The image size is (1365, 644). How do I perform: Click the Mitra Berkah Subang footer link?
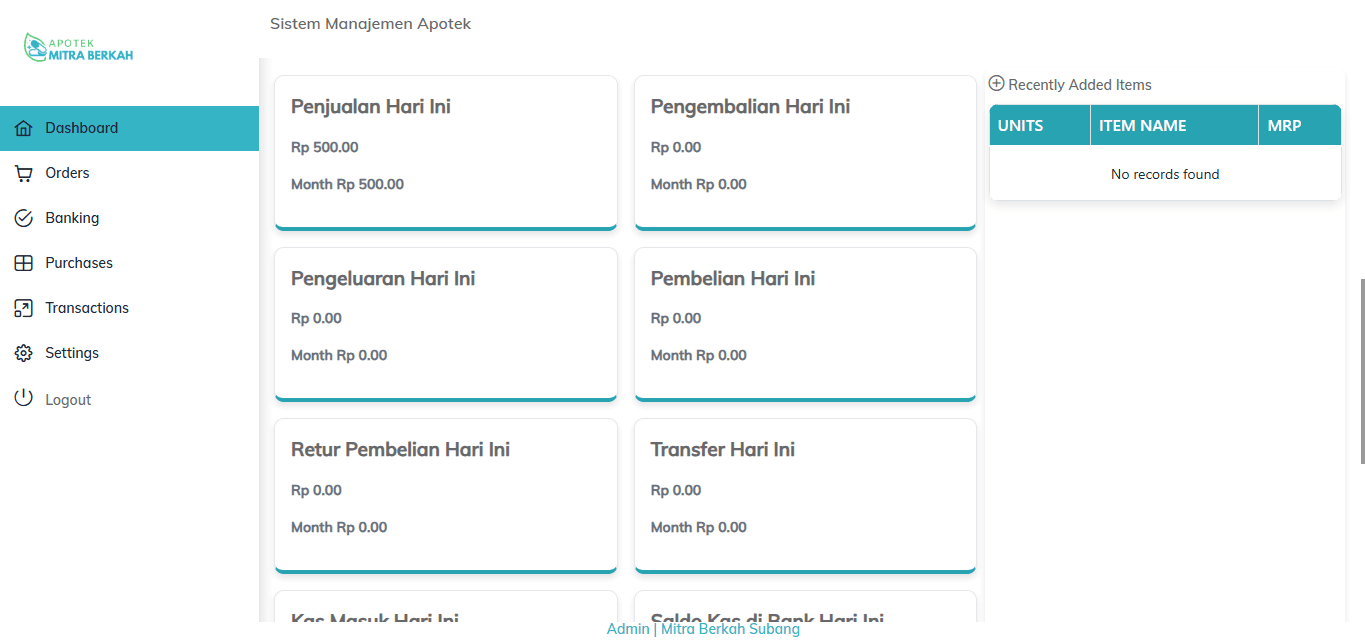pos(730,629)
